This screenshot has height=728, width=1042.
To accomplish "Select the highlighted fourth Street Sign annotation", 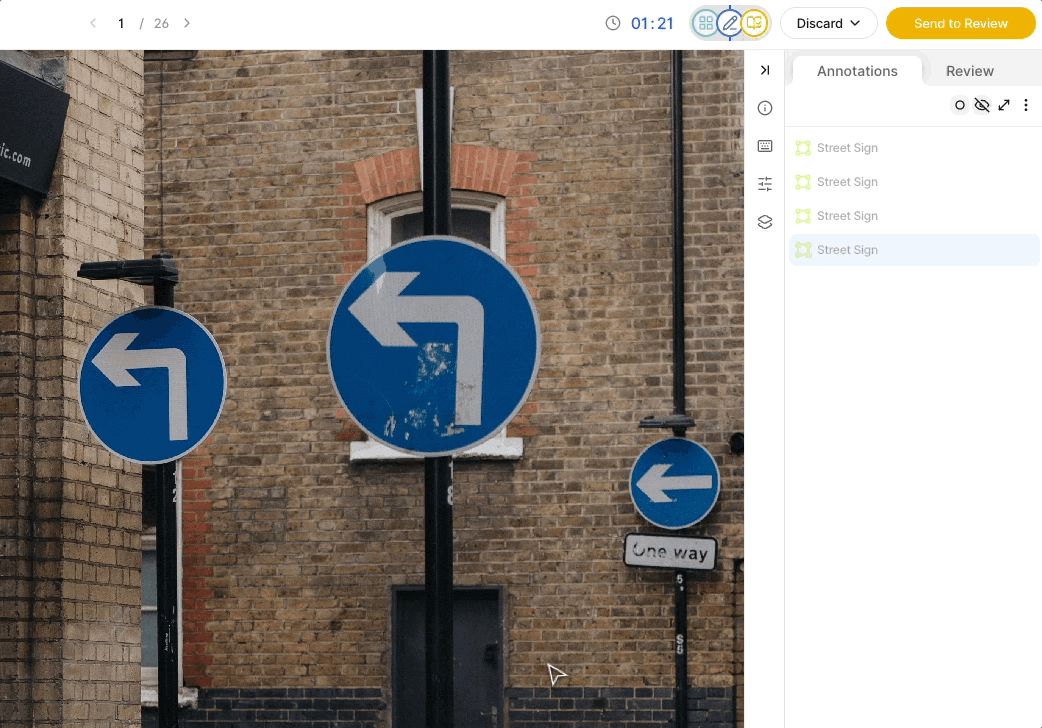I will click(914, 250).
